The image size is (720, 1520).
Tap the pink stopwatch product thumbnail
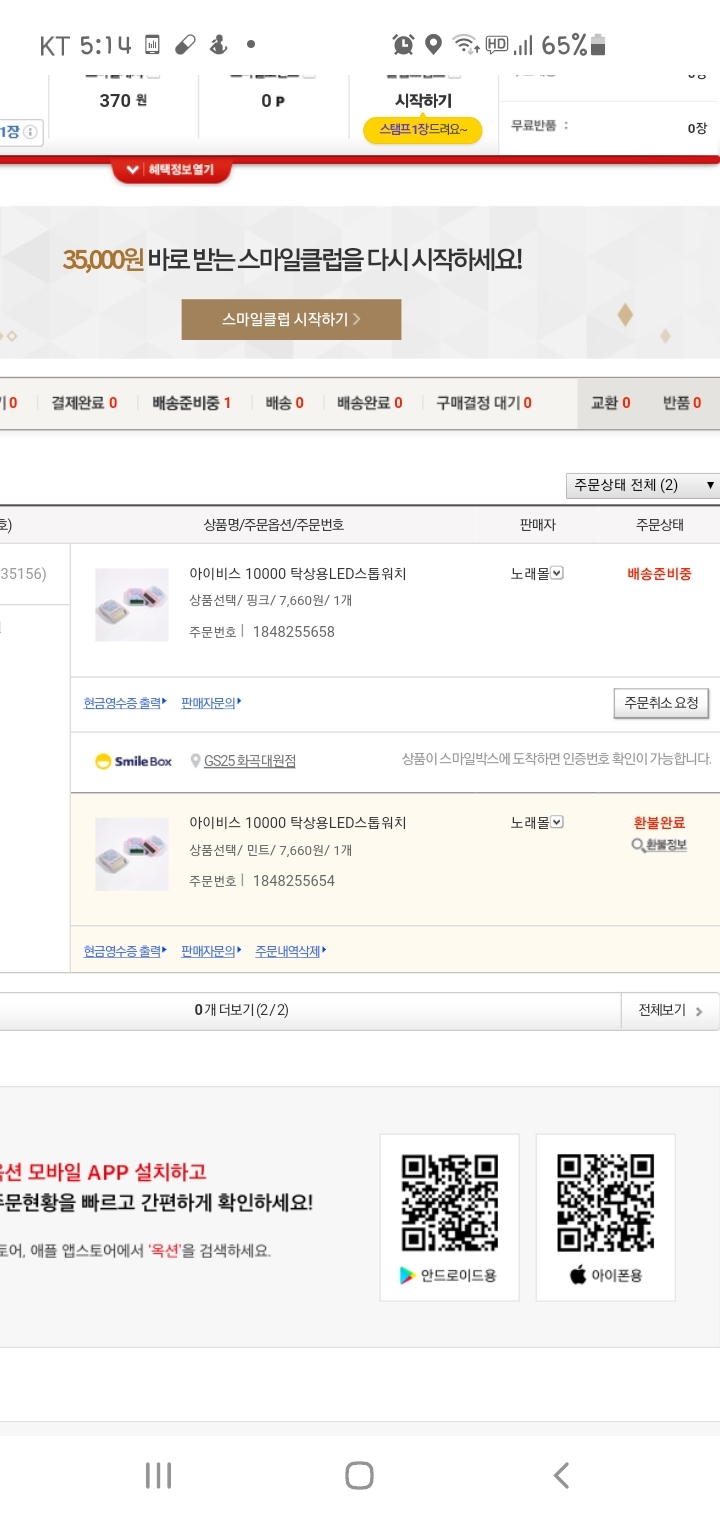point(132,604)
